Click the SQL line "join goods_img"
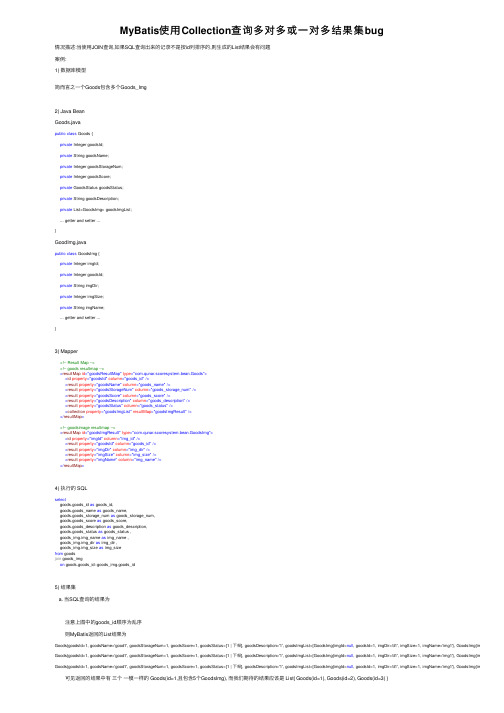Image resolution: width=504 pixels, height=713 pixels. coord(69,559)
